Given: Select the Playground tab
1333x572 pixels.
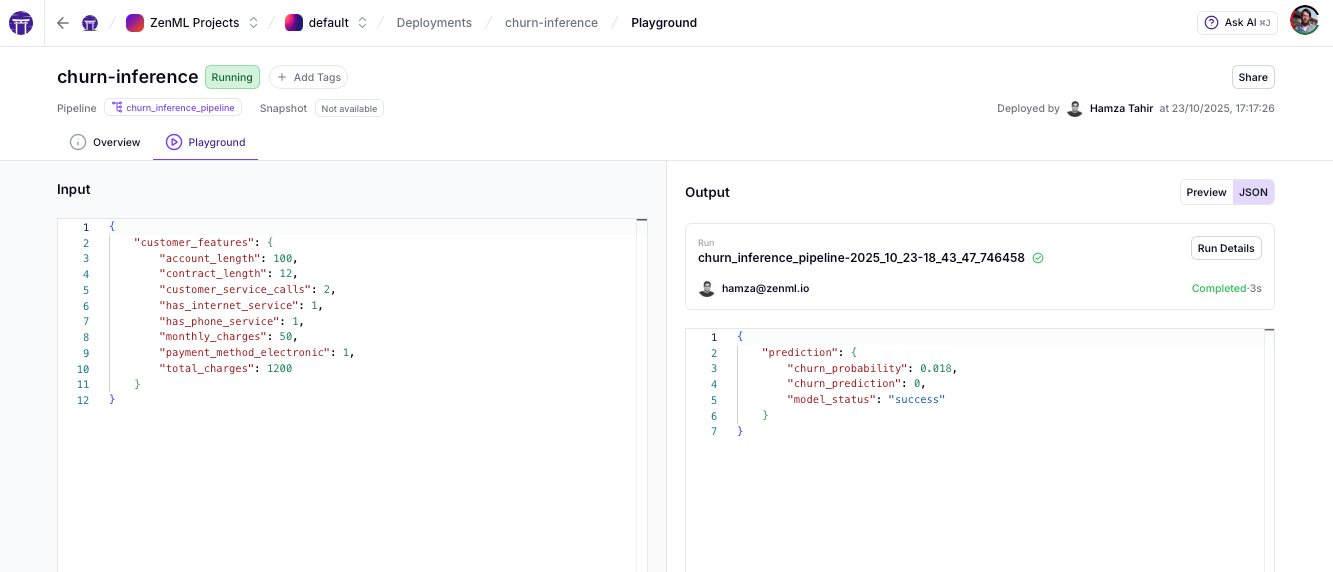Looking at the screenshot, I should [206, 142].
